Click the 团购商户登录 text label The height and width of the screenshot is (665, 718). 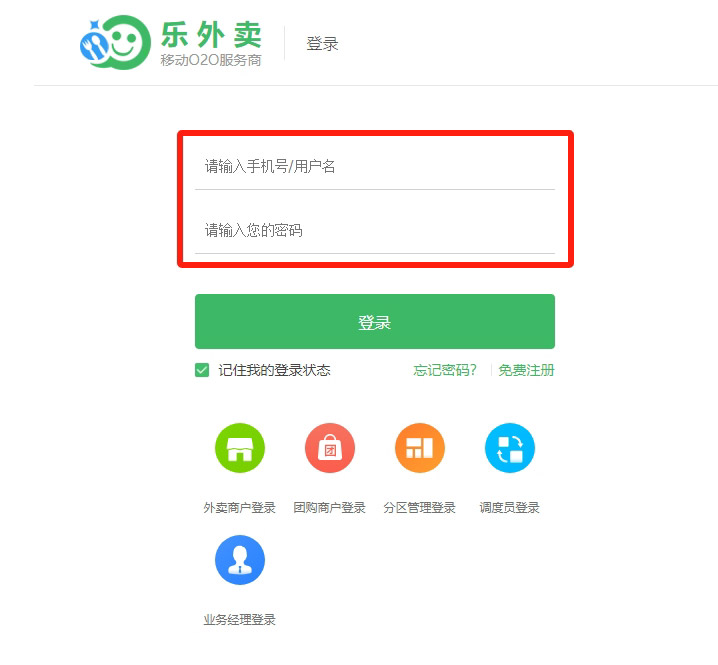pos(330,507)
